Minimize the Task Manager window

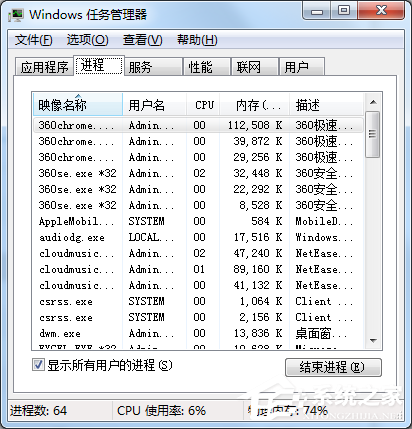pyautogui.click(x=317, y=11)
